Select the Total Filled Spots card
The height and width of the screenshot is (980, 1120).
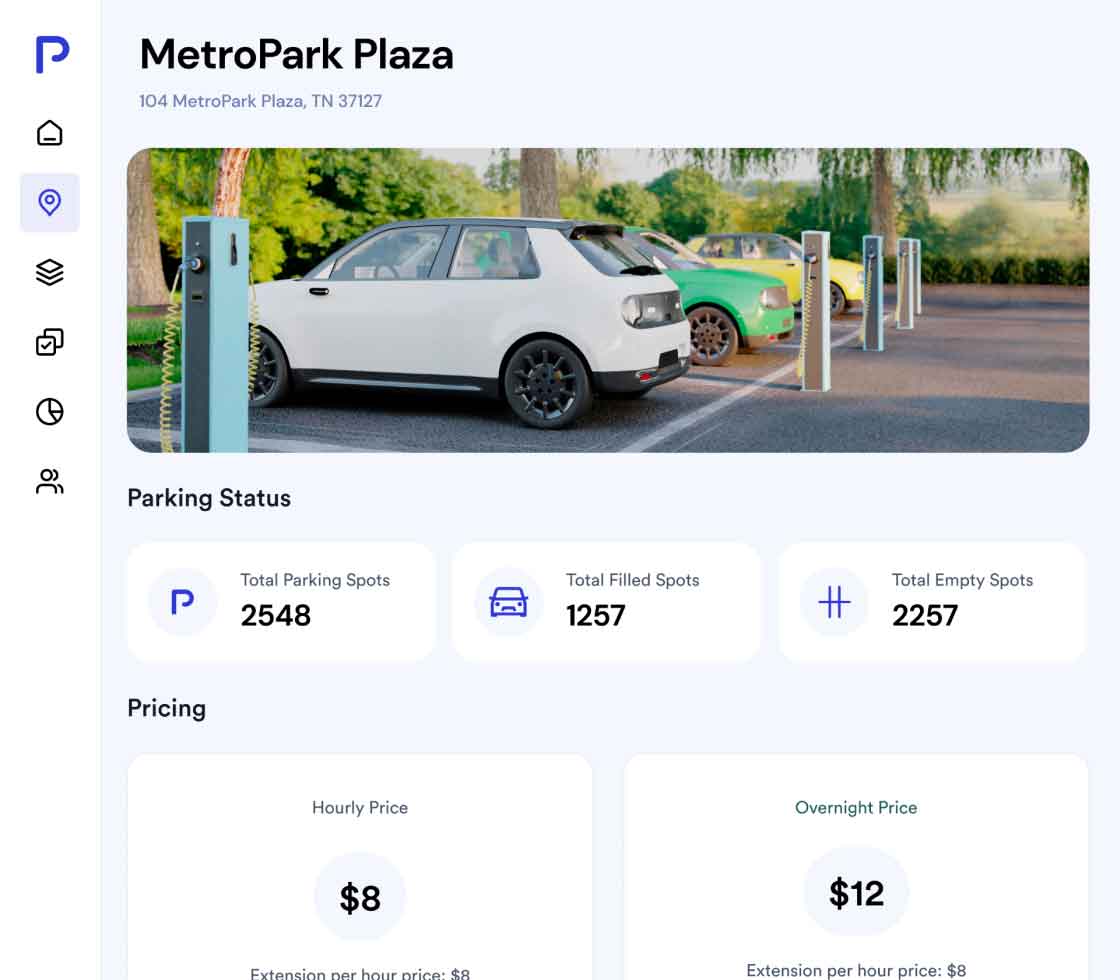(x=606, y=602)
